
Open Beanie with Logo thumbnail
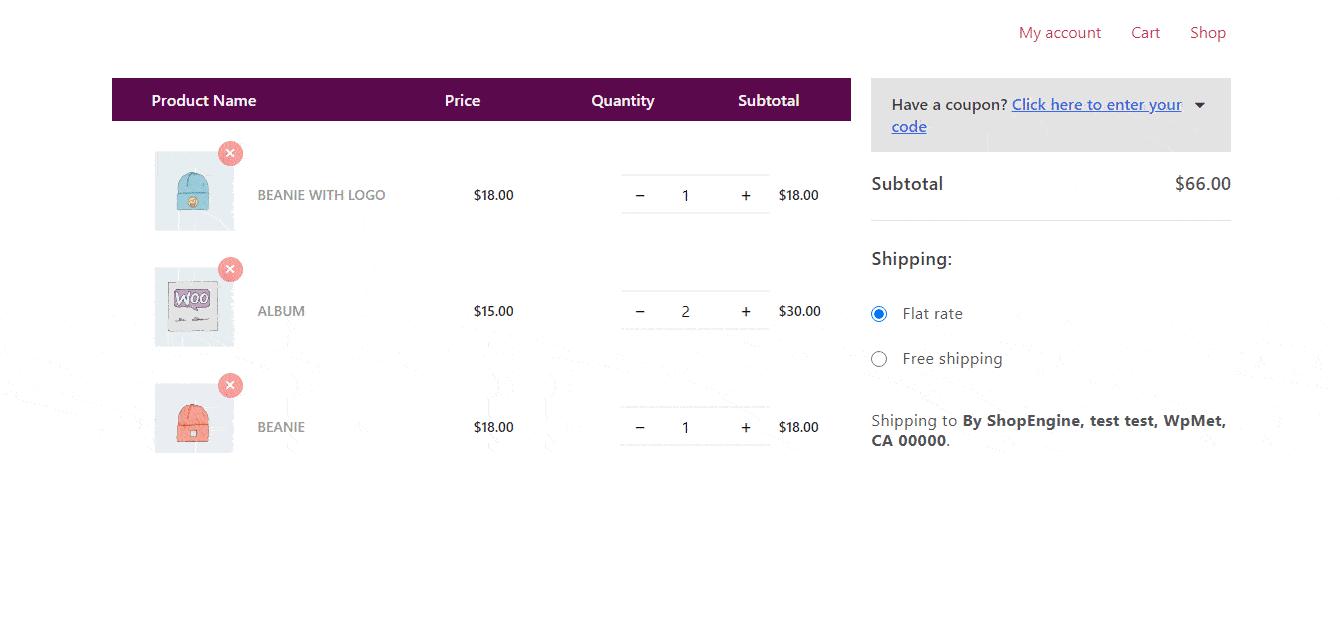[194, 191]
